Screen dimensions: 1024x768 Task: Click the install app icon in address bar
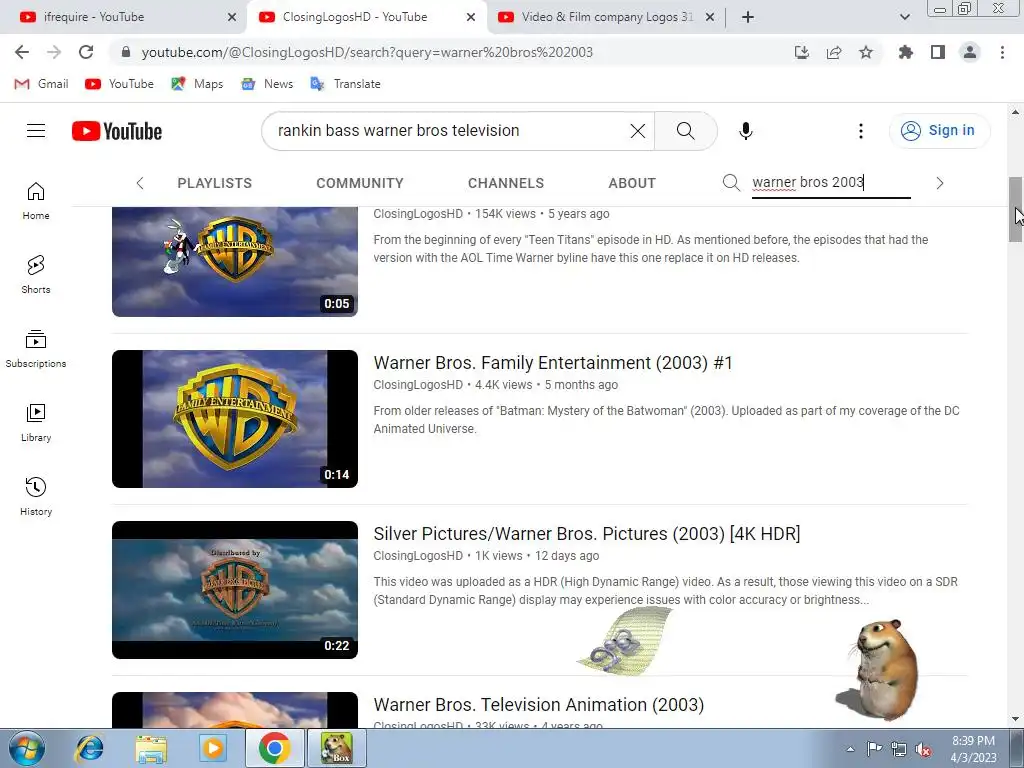802,52
